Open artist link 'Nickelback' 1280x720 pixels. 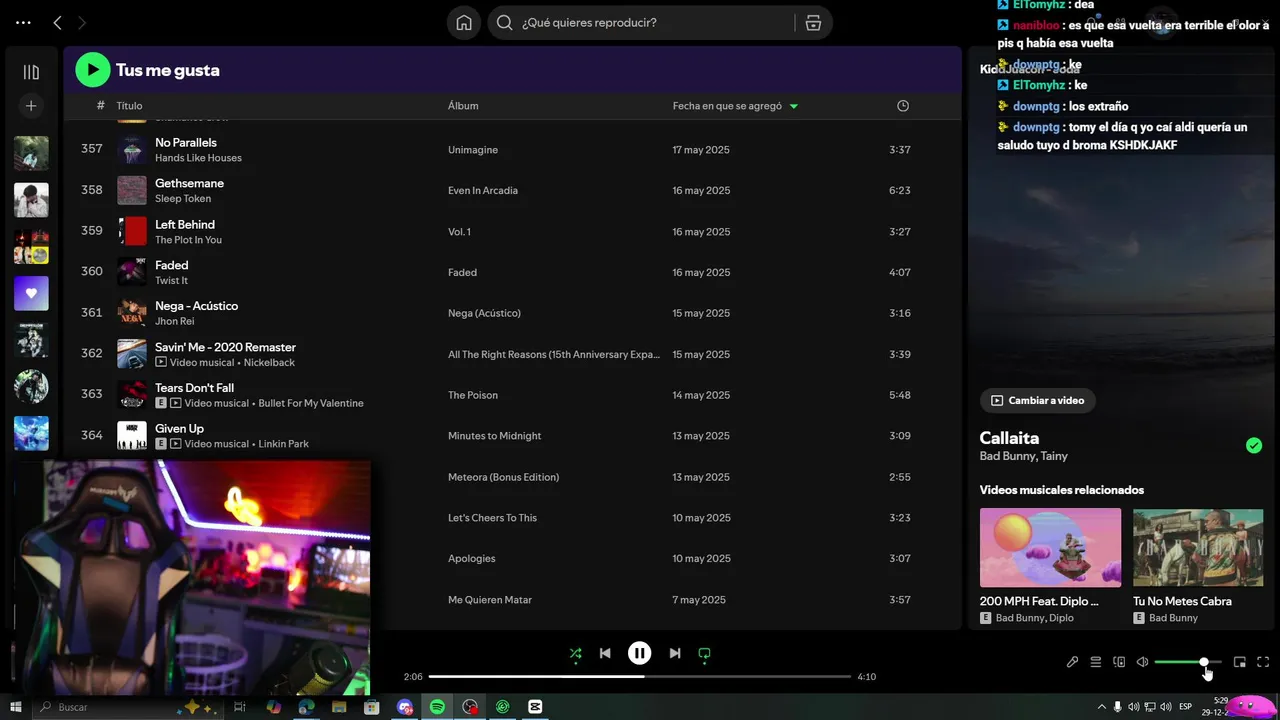pos(269,363)
